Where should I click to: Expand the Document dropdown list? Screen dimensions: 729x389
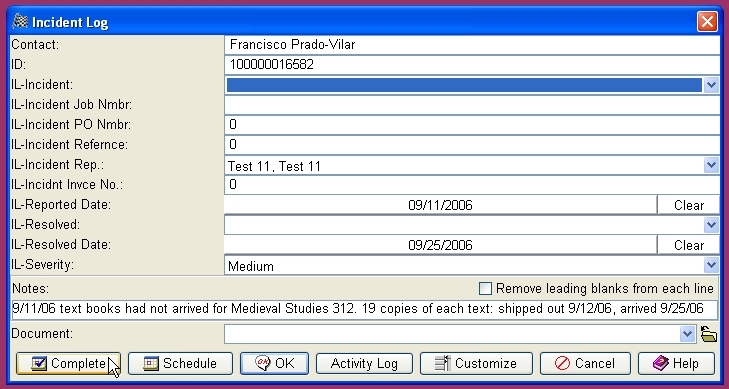[688, 334]
